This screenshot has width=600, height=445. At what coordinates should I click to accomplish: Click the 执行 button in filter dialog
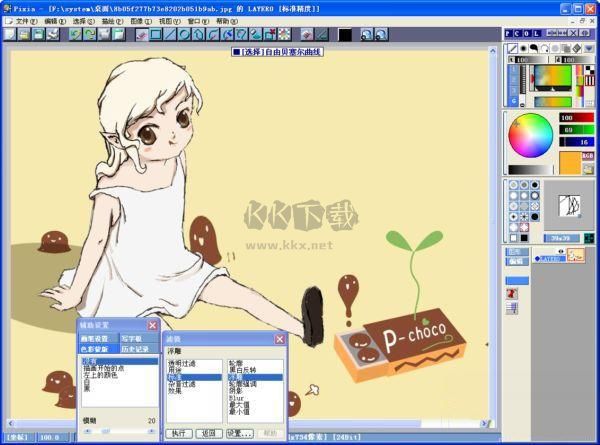pyautogui.click(x=178, y=434)
